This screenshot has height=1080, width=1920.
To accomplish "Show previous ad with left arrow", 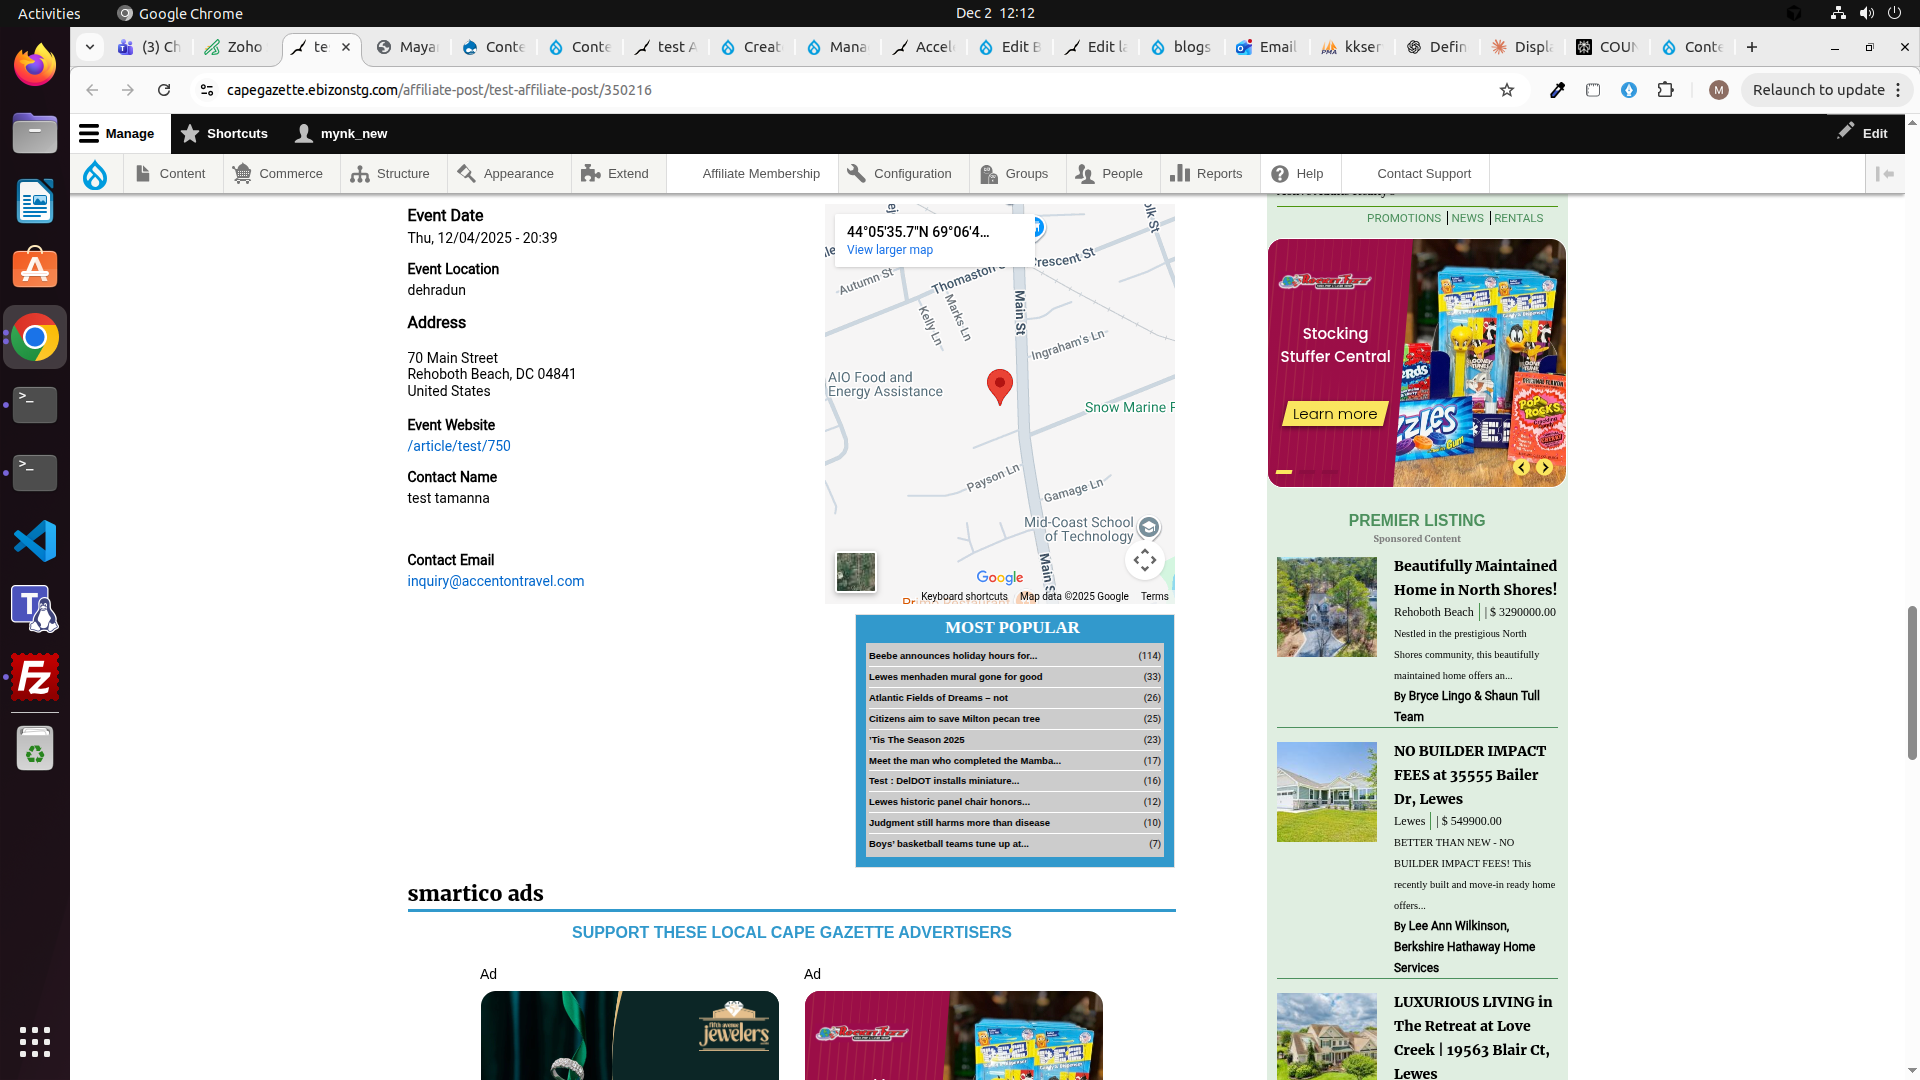I will tap(1522, 468).
